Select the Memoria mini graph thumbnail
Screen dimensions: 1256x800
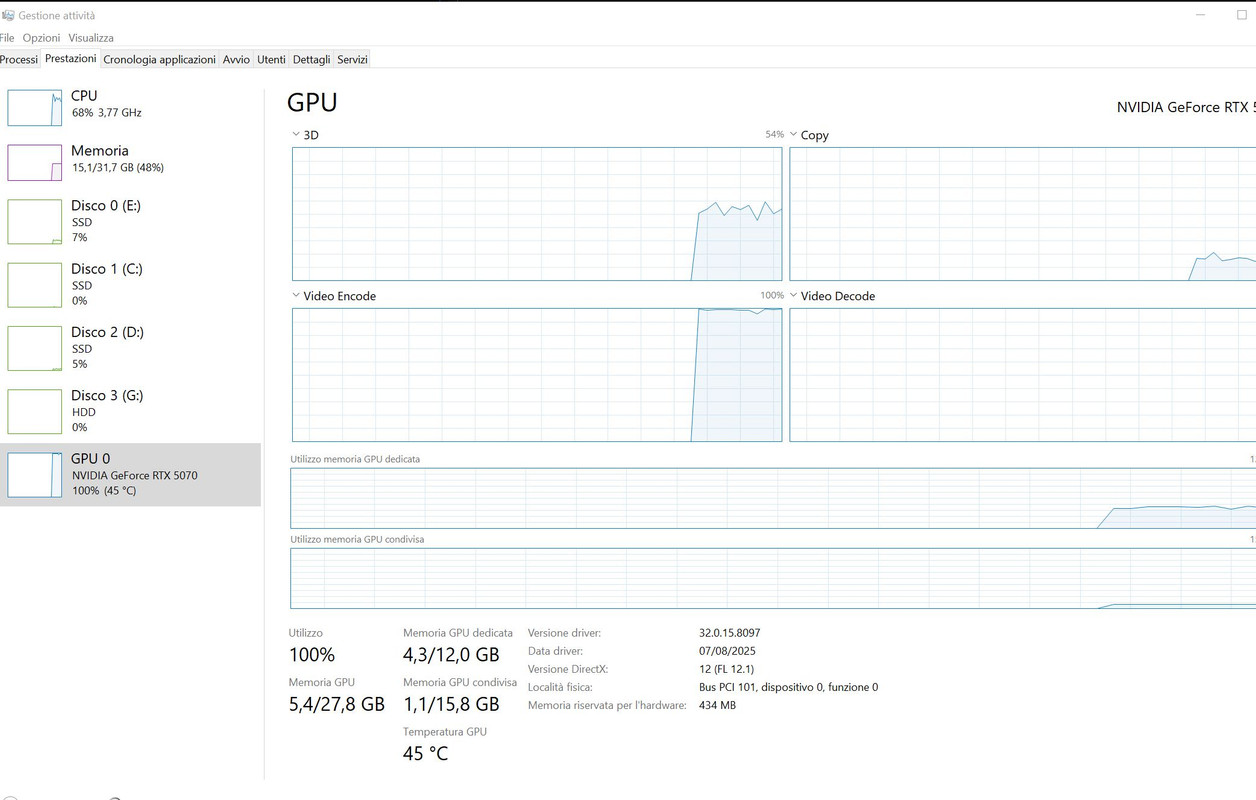[35, 162]
